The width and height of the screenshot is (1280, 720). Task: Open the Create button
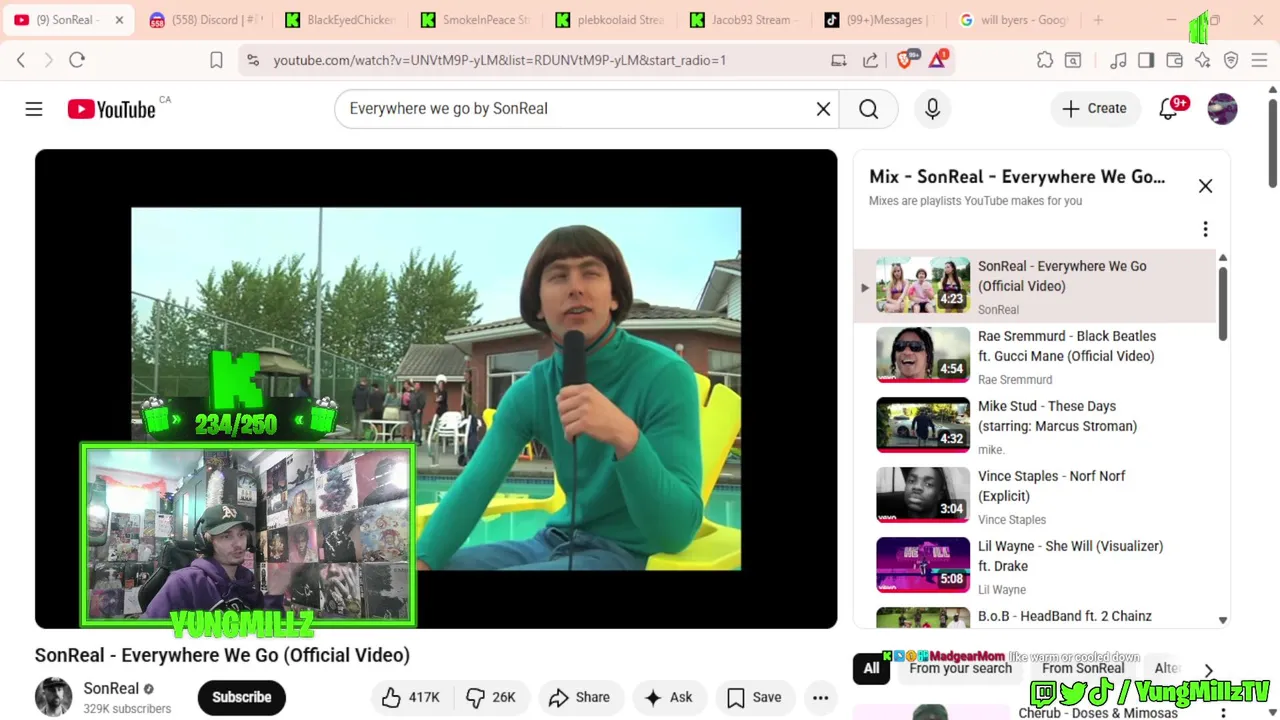(1094, 109)
